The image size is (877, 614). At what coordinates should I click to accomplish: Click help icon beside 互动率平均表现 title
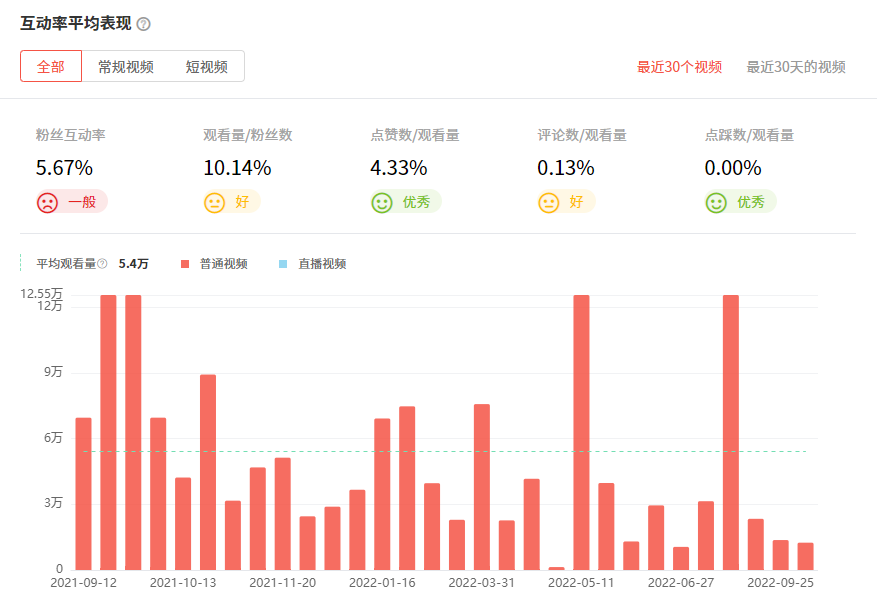point(143,24)
